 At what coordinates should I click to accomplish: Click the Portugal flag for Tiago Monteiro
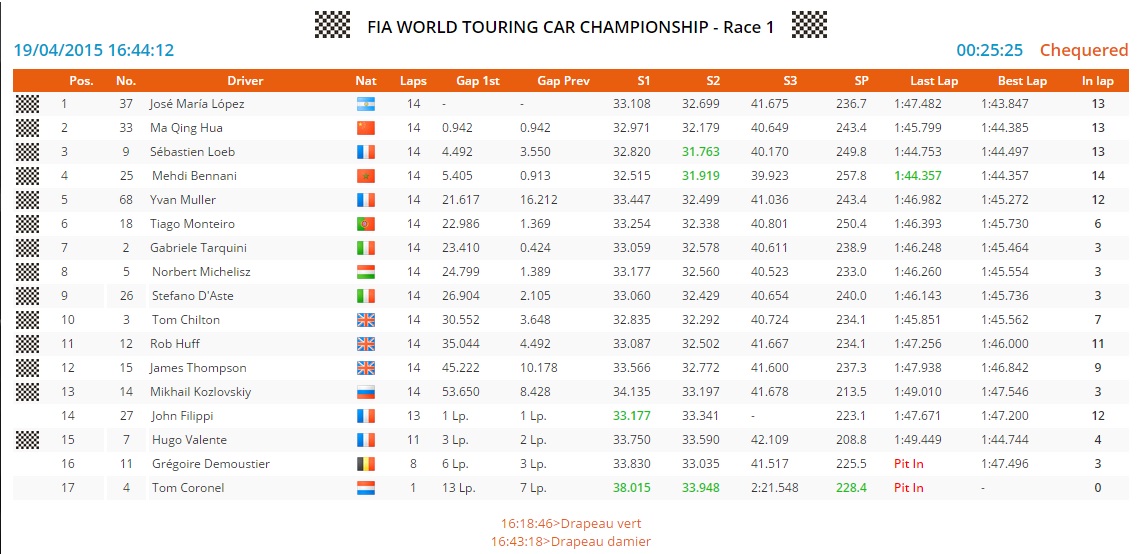[x=365, y=224]
